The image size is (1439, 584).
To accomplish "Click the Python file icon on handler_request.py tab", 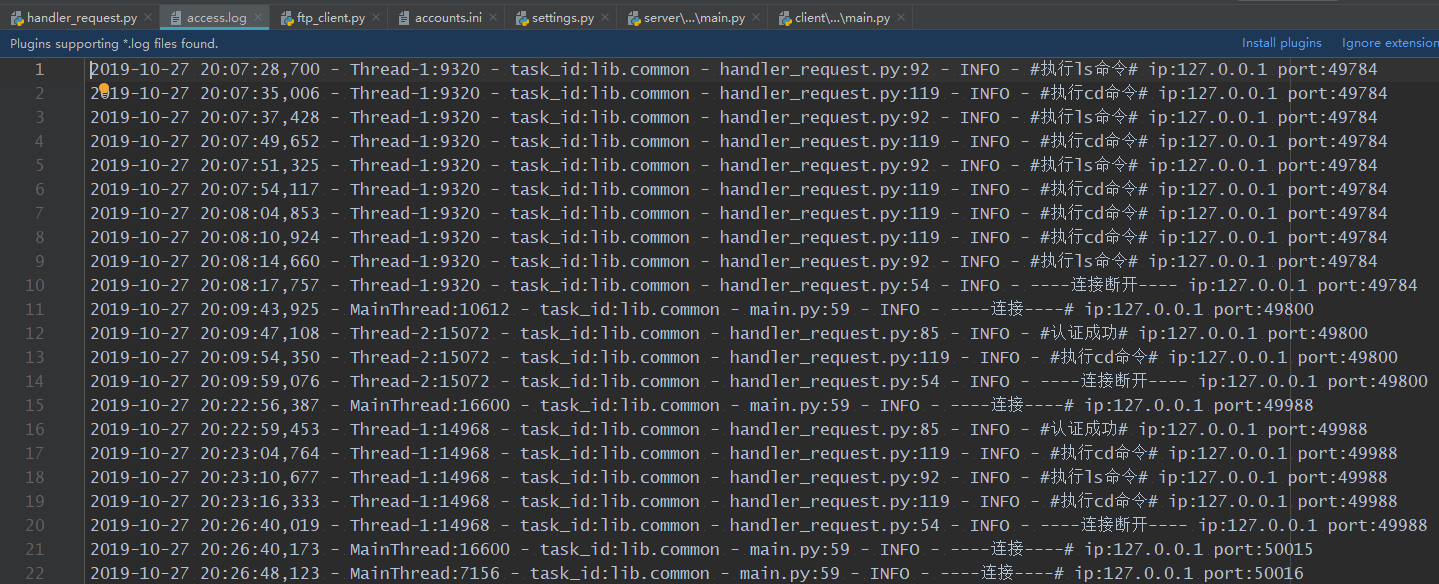I will (17, 18).
